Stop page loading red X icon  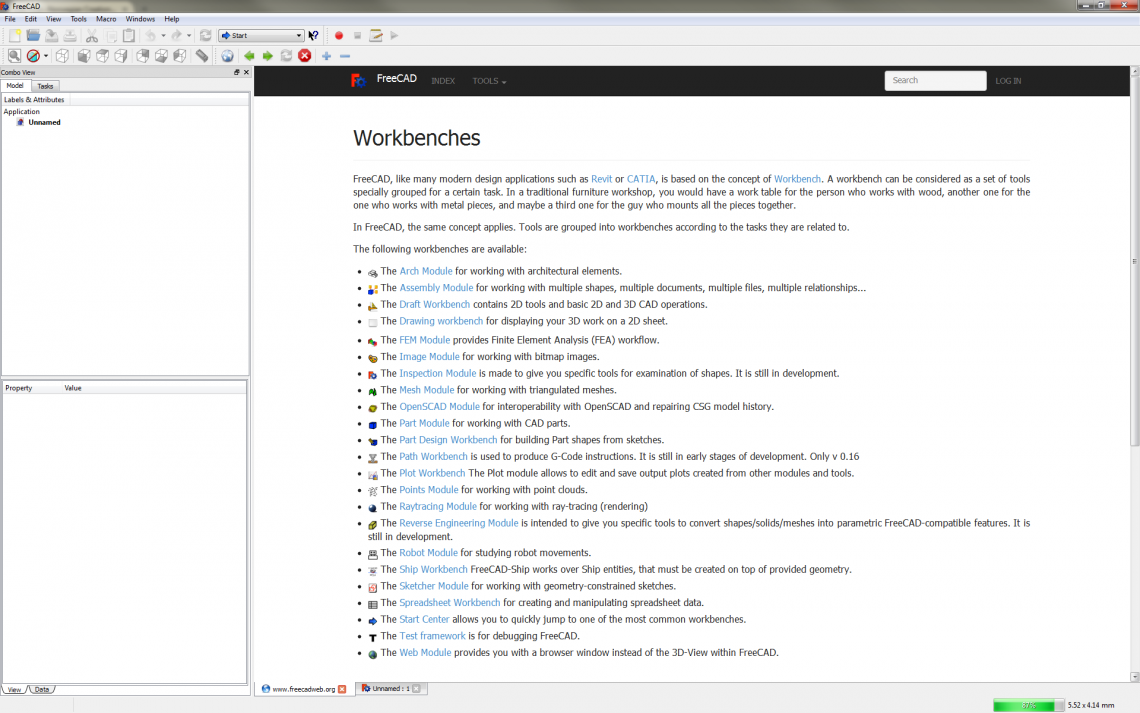(305, 56)
